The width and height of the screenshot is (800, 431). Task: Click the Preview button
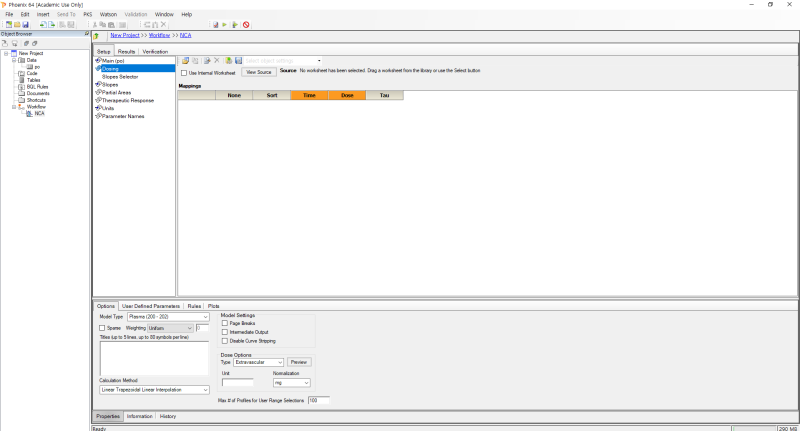(x=299, y=362)
